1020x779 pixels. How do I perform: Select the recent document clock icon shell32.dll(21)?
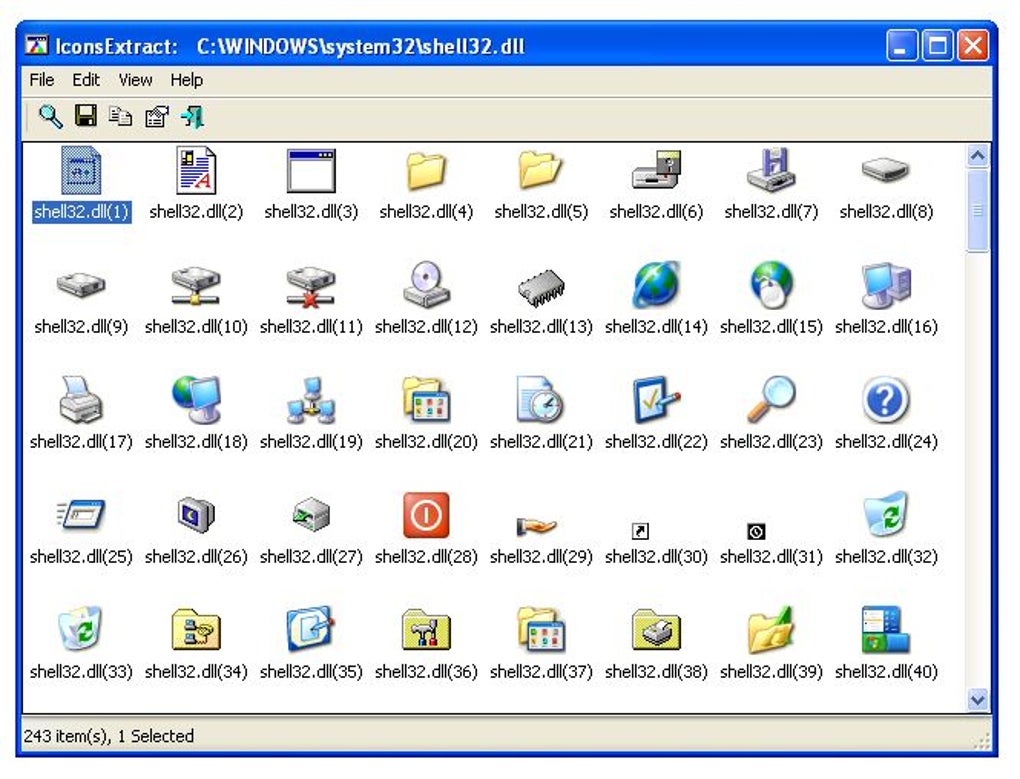(x=541, y=399)
